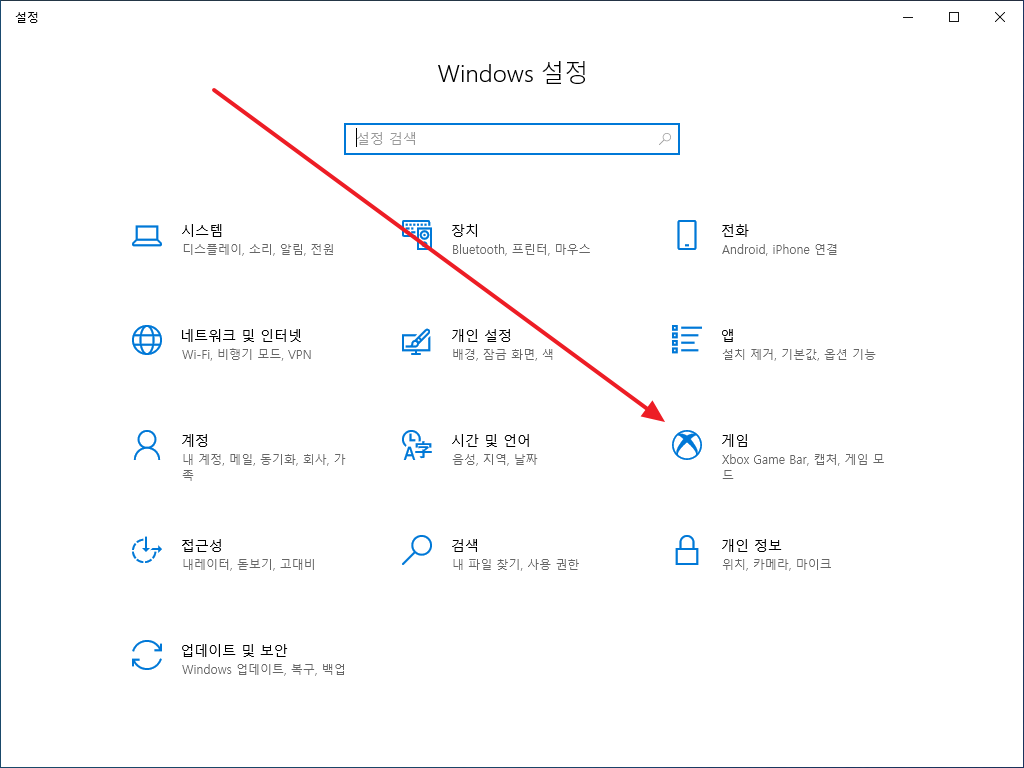Open the 시간 및 언어 icon

(x=417, y=445)
